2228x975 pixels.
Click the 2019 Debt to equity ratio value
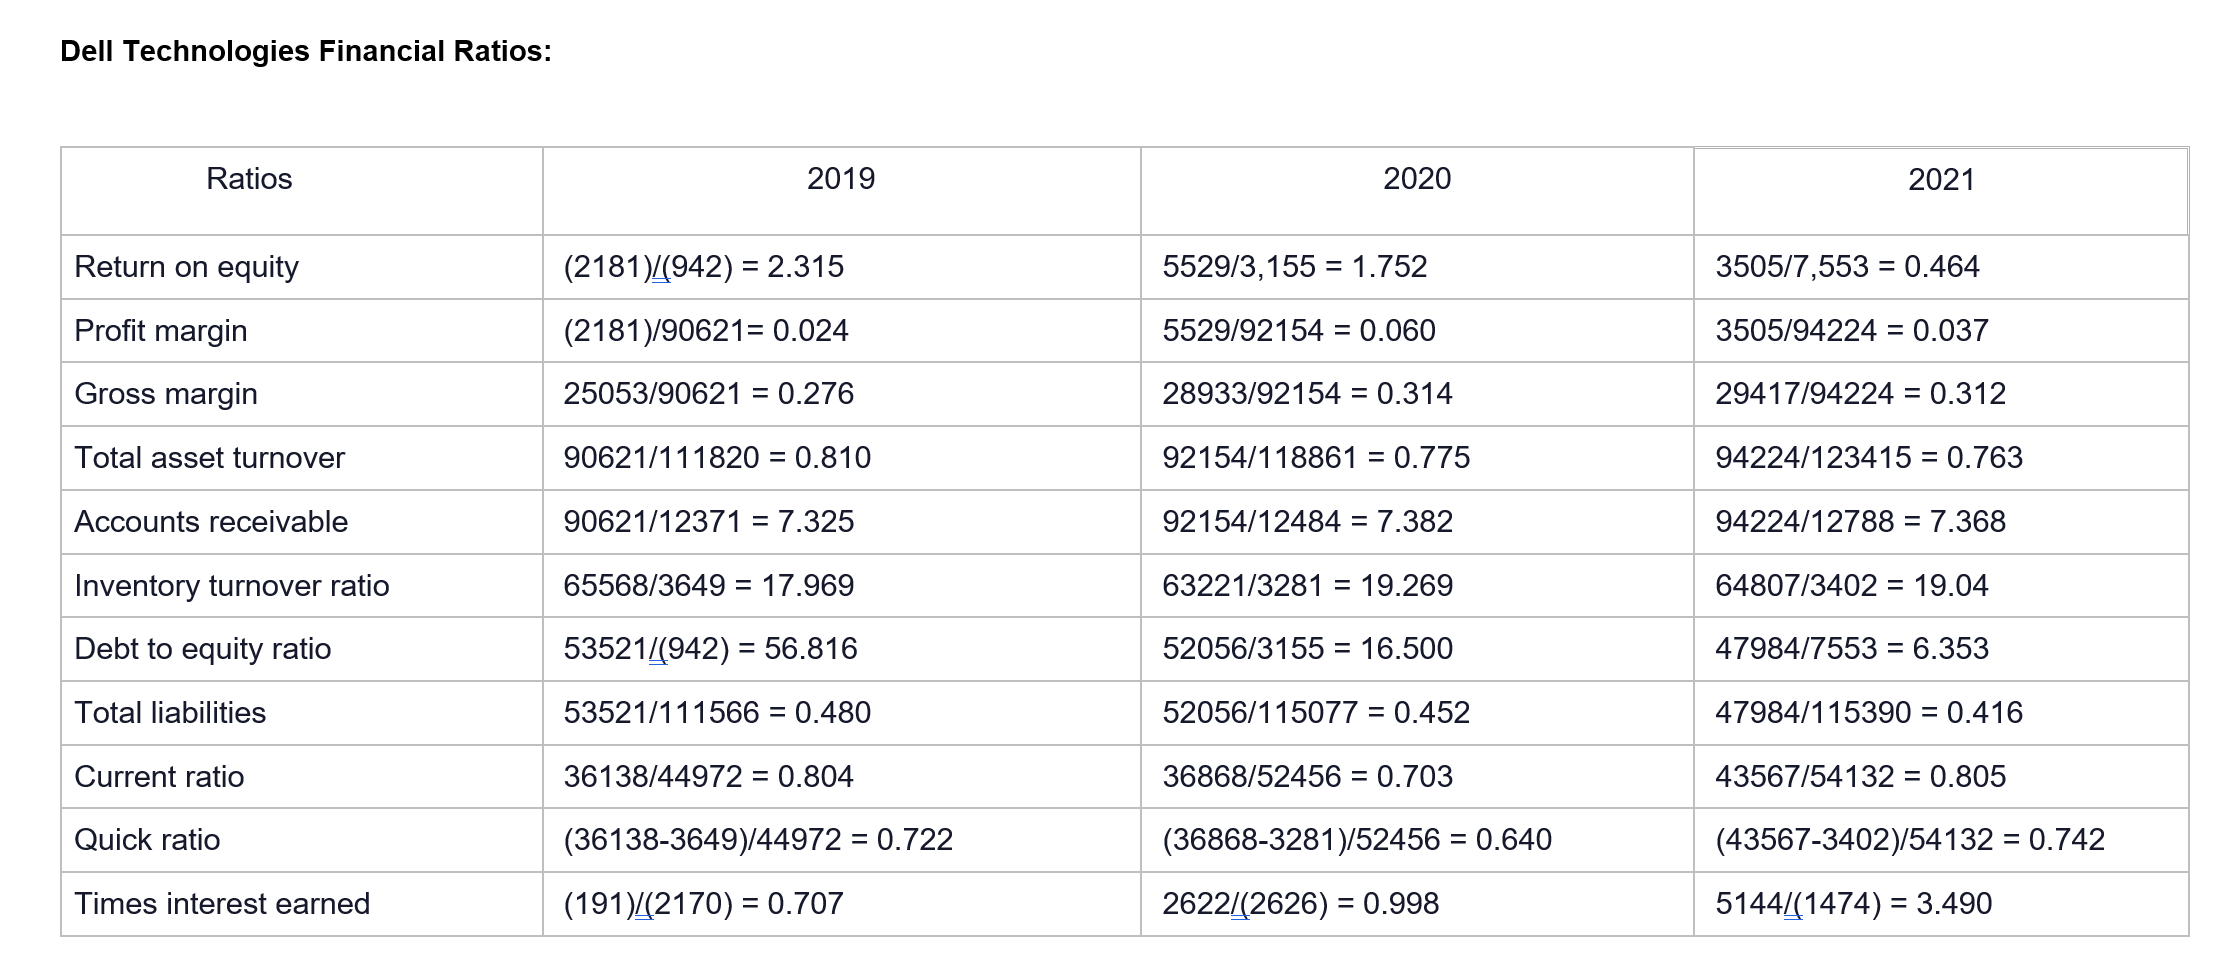coord(710,649)
